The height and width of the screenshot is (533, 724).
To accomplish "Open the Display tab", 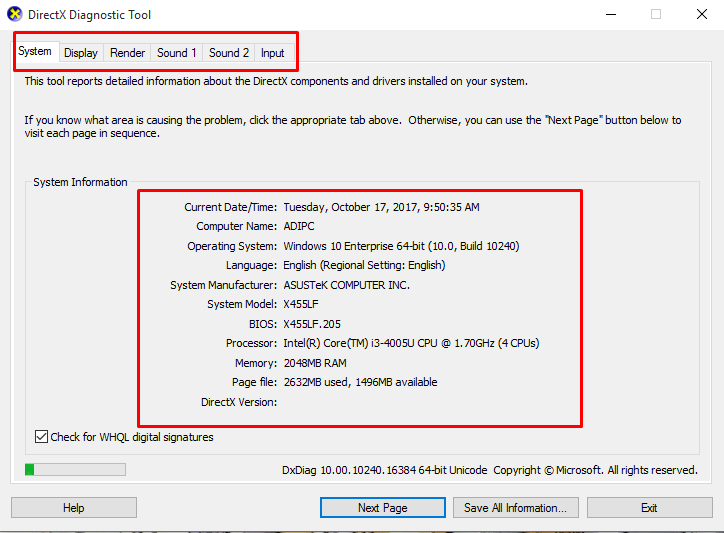I will click(x=81, y=53).
